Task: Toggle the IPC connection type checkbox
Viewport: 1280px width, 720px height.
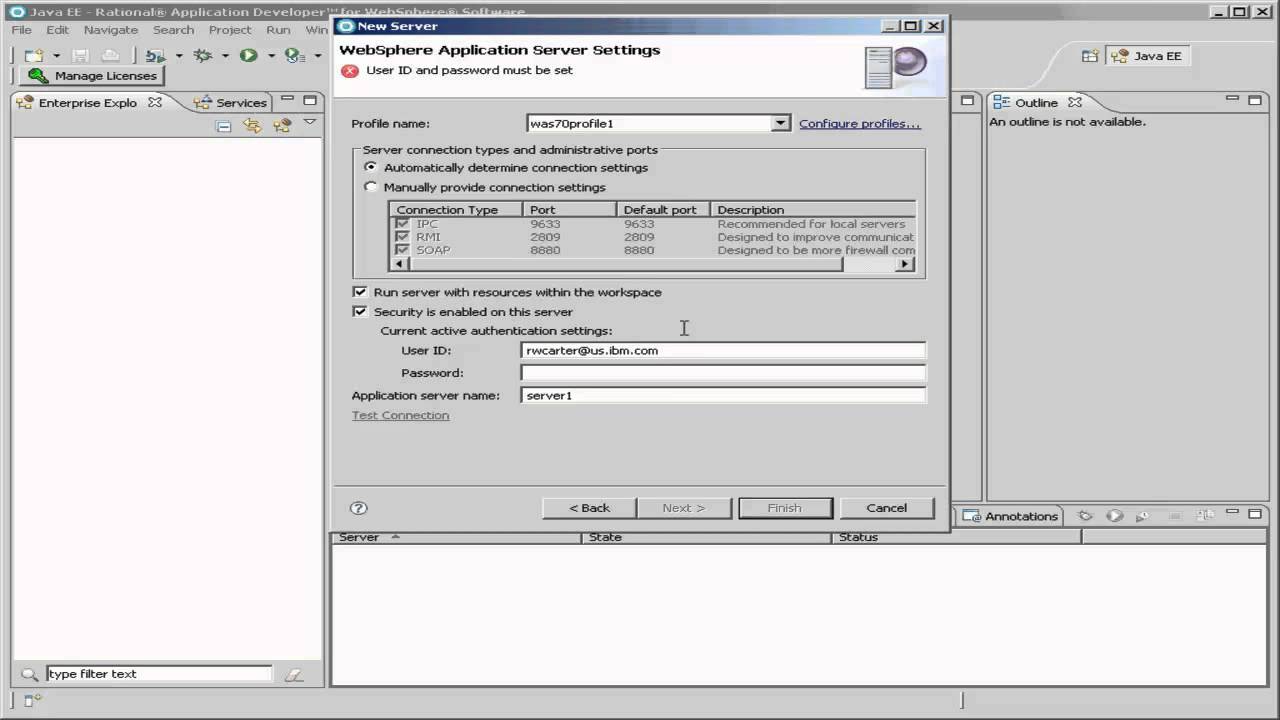Action: tap(402, 224)
